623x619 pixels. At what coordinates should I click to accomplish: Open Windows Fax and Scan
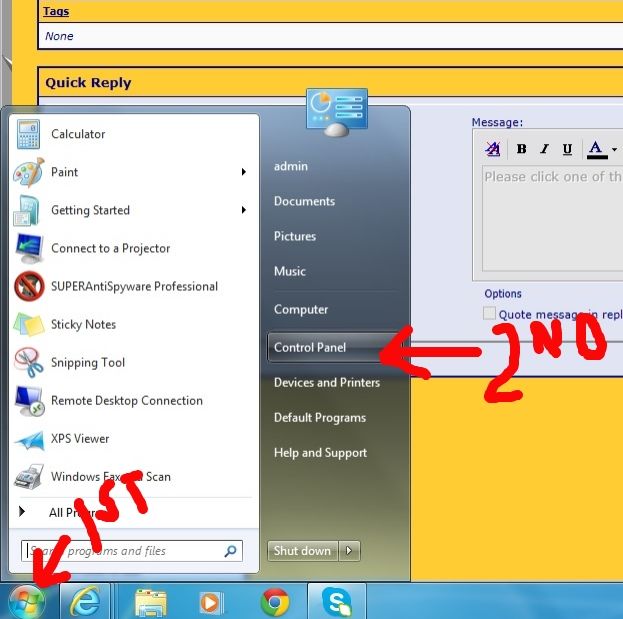pos(134,477)
